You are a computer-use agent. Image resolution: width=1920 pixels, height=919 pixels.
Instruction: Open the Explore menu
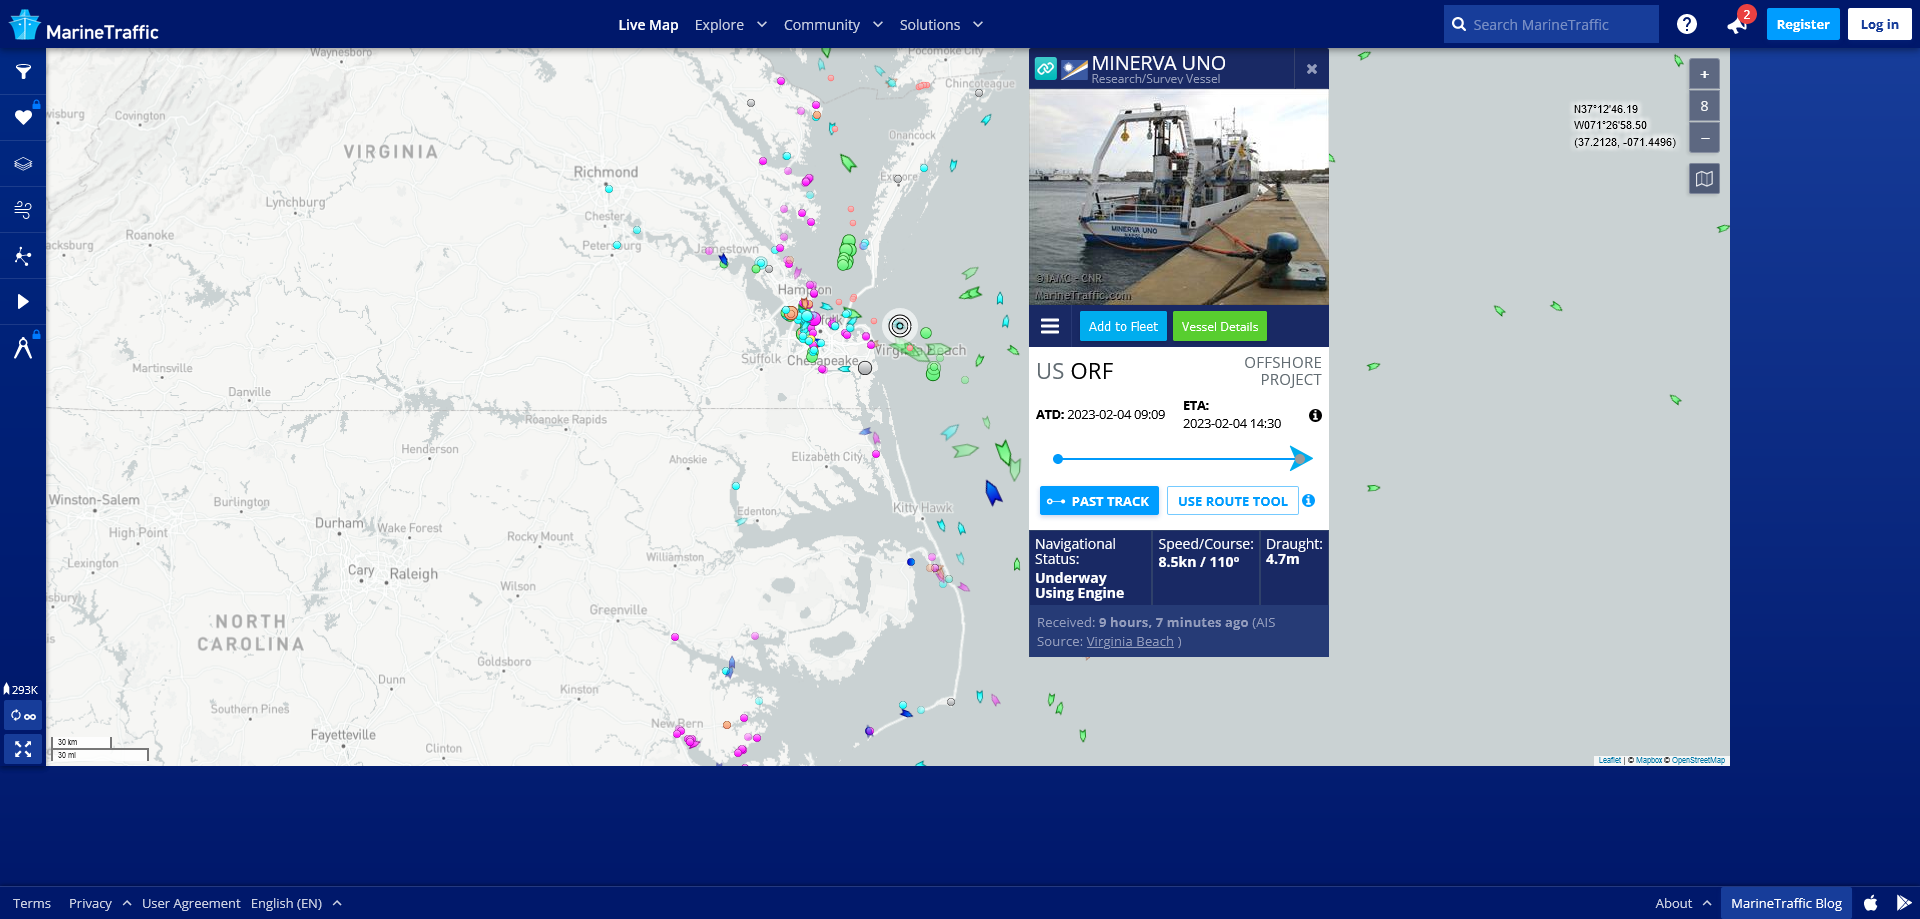(719, 24)
